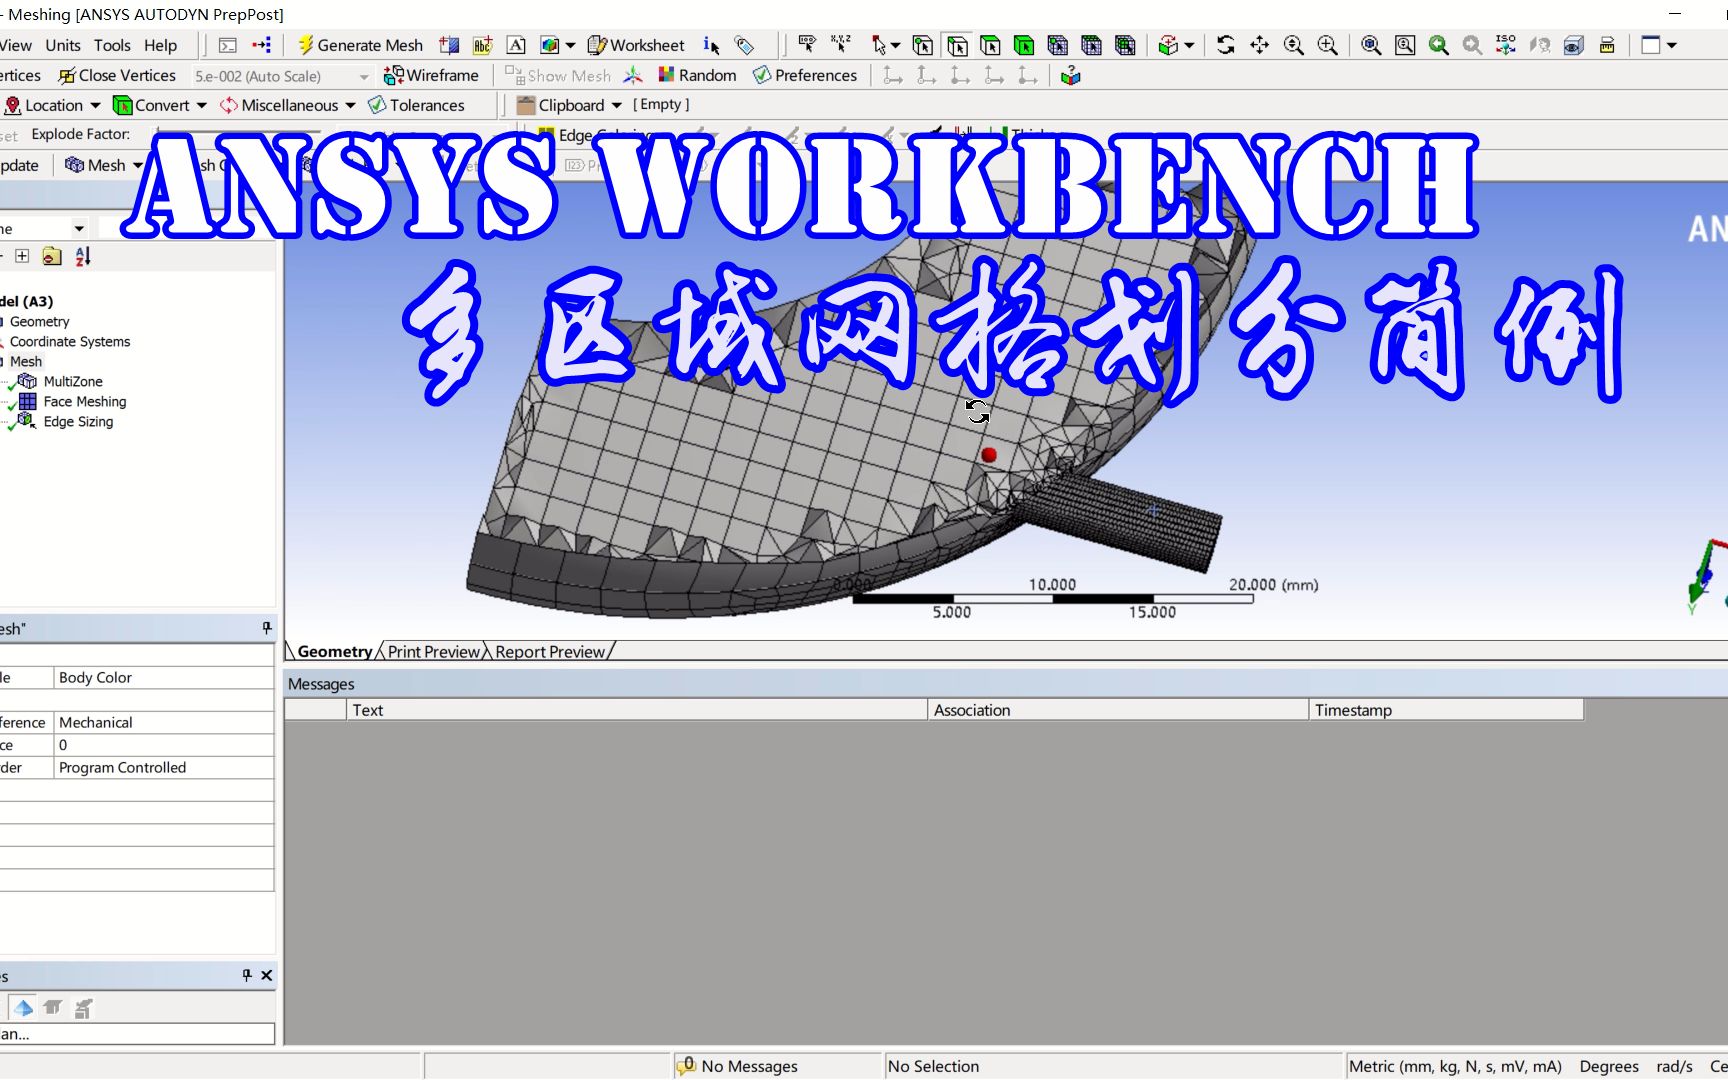
Task: Click the Body Color property value
Action: click(x=164, y=677)
